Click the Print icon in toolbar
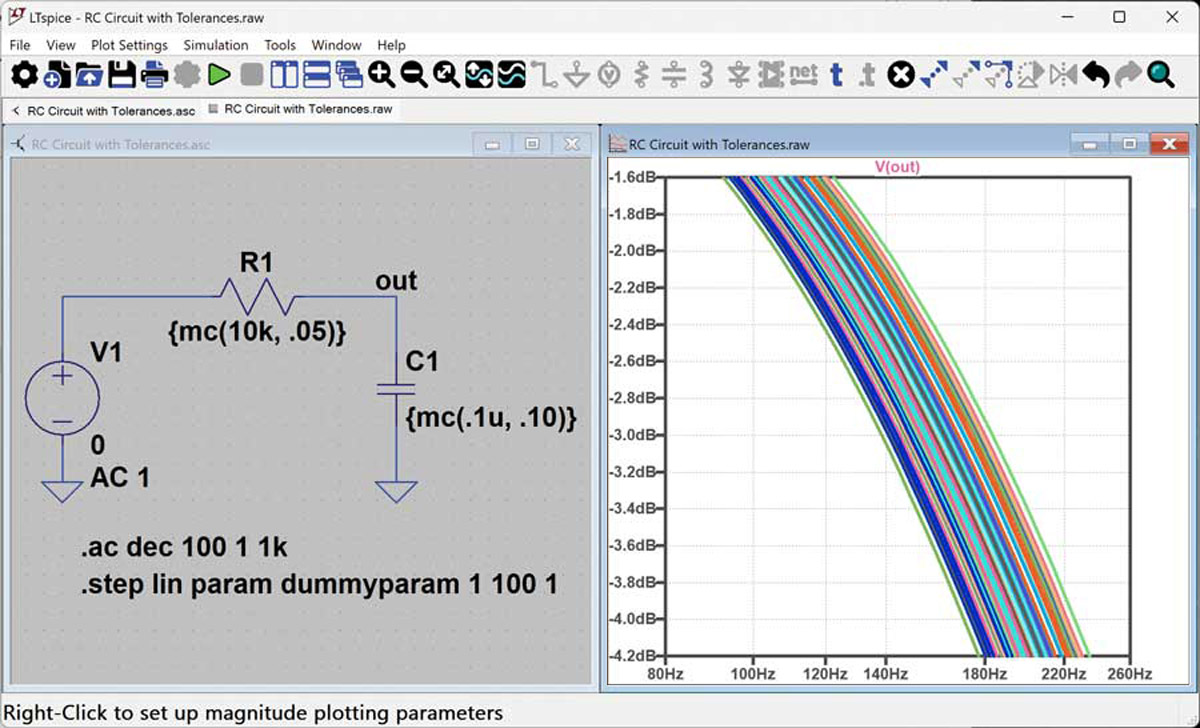The width and height of the screenshot is (1200, 728). [154, 74]
